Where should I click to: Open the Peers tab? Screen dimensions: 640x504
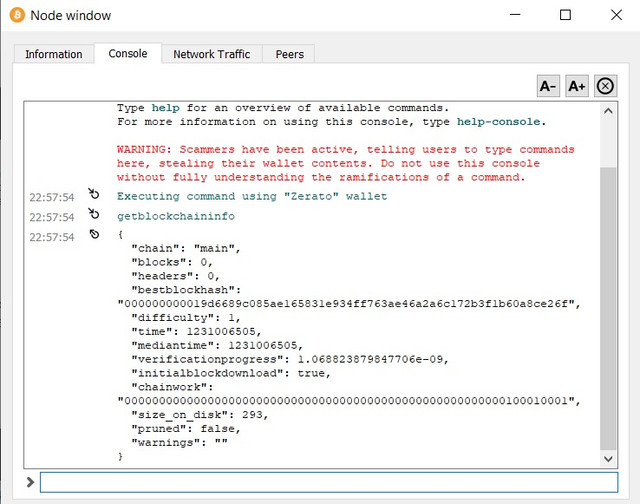289,54
